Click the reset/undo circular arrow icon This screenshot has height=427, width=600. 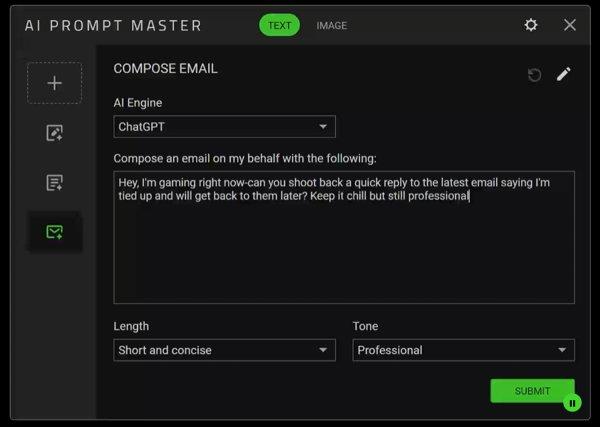535,75
